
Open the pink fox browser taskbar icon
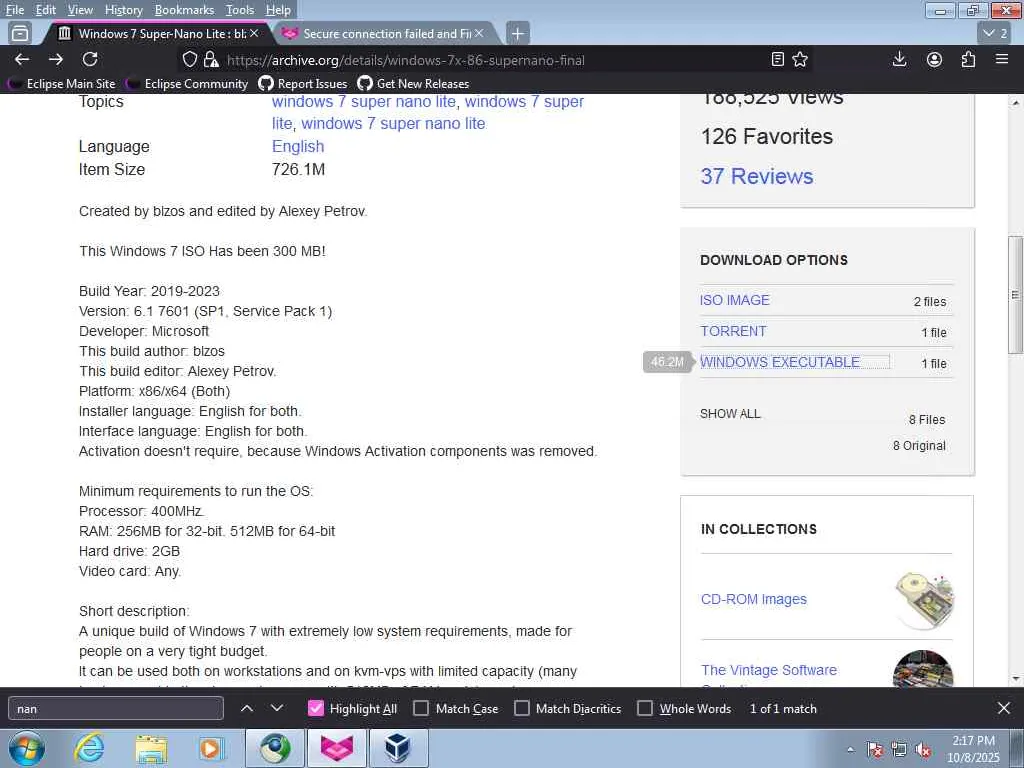pos(336,748)
